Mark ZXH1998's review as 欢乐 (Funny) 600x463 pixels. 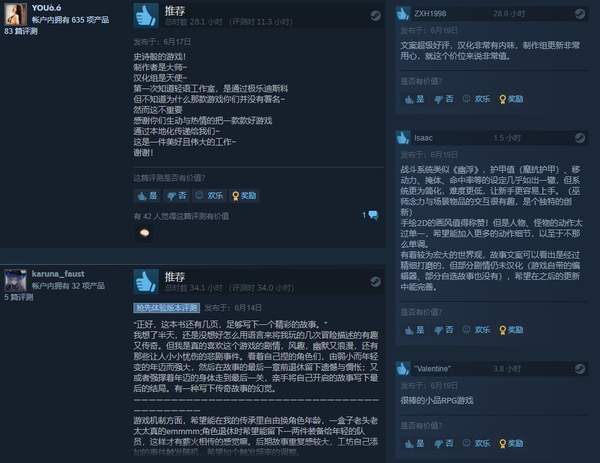[477, 99]
